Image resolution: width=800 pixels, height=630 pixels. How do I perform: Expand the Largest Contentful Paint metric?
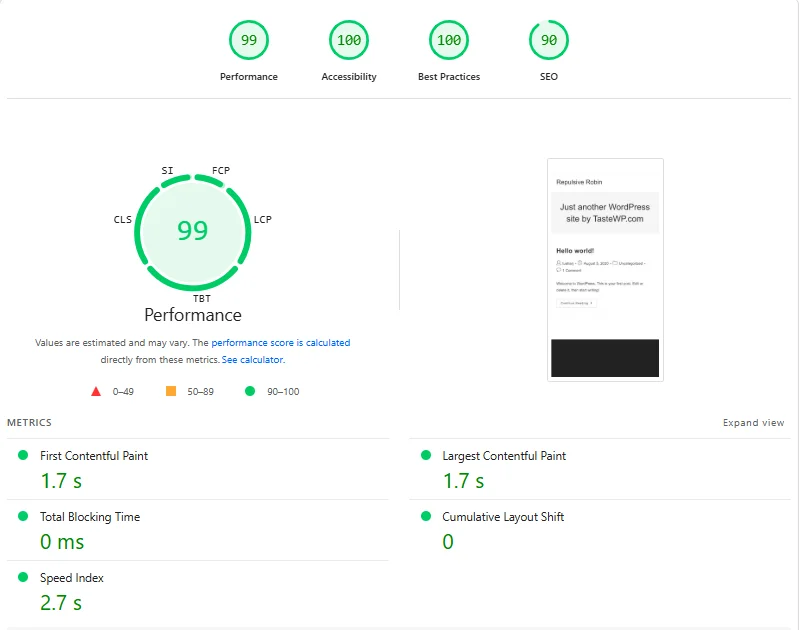(504, 456)
